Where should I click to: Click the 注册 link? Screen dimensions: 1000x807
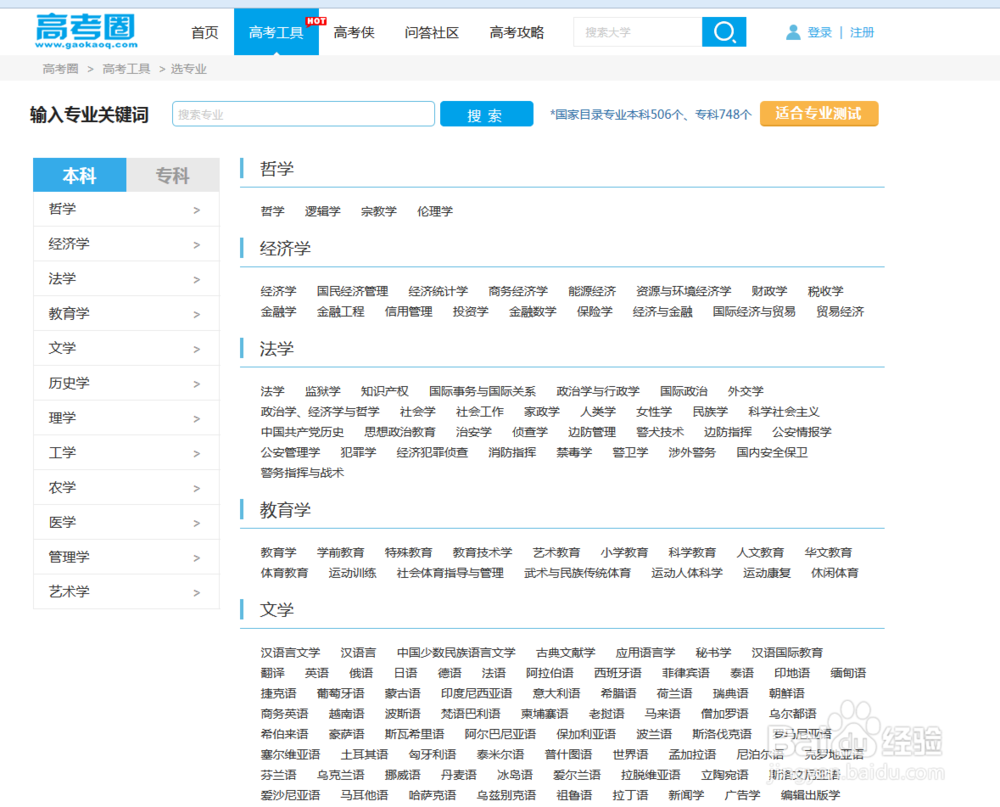coord(862,31)
